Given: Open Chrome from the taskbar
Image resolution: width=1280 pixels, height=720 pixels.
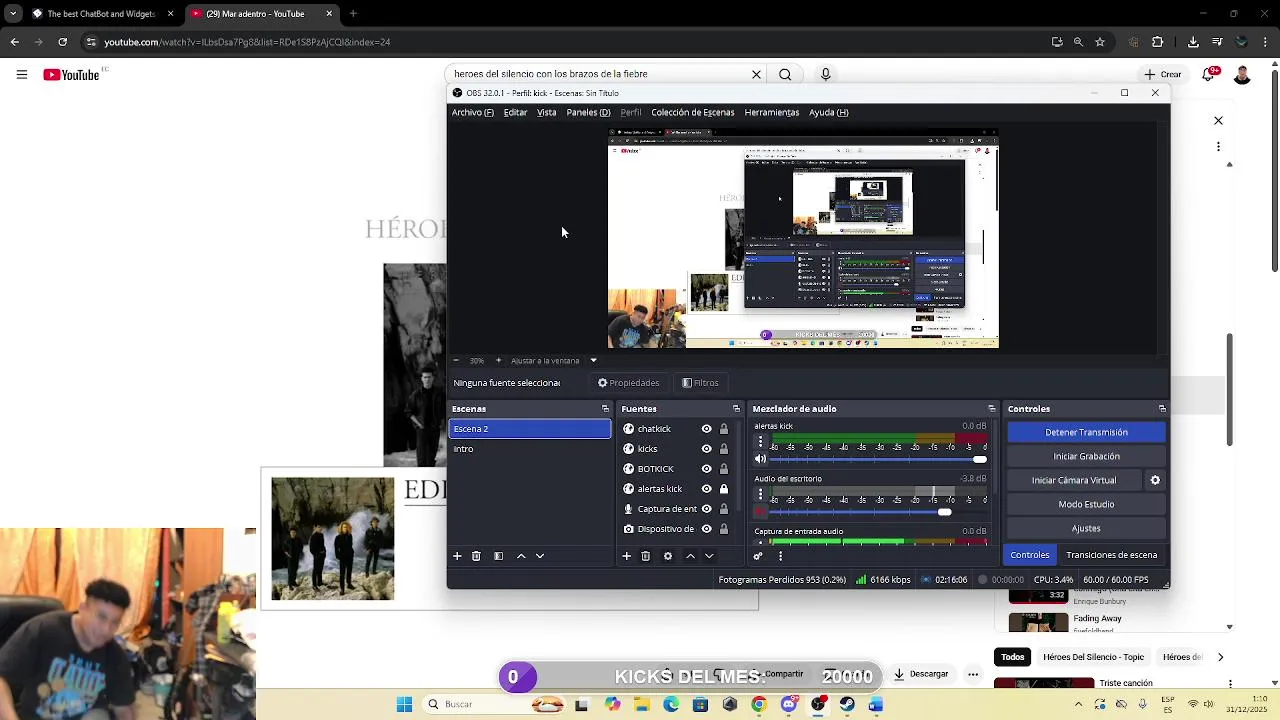Looking at the screenshot, I should [x=759, y=704].
